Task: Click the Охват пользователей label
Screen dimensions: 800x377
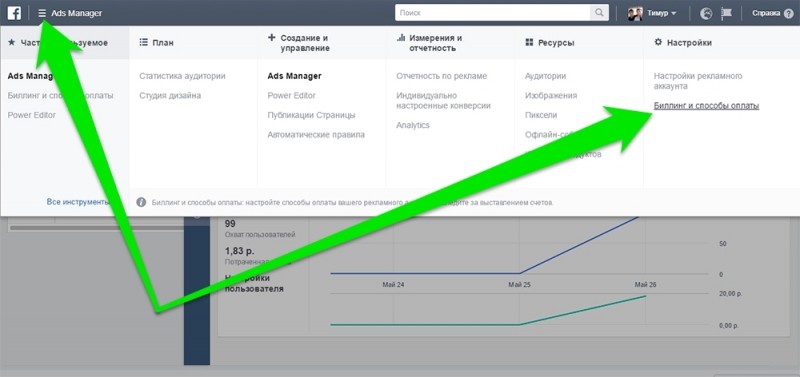Action: (260, 235)
